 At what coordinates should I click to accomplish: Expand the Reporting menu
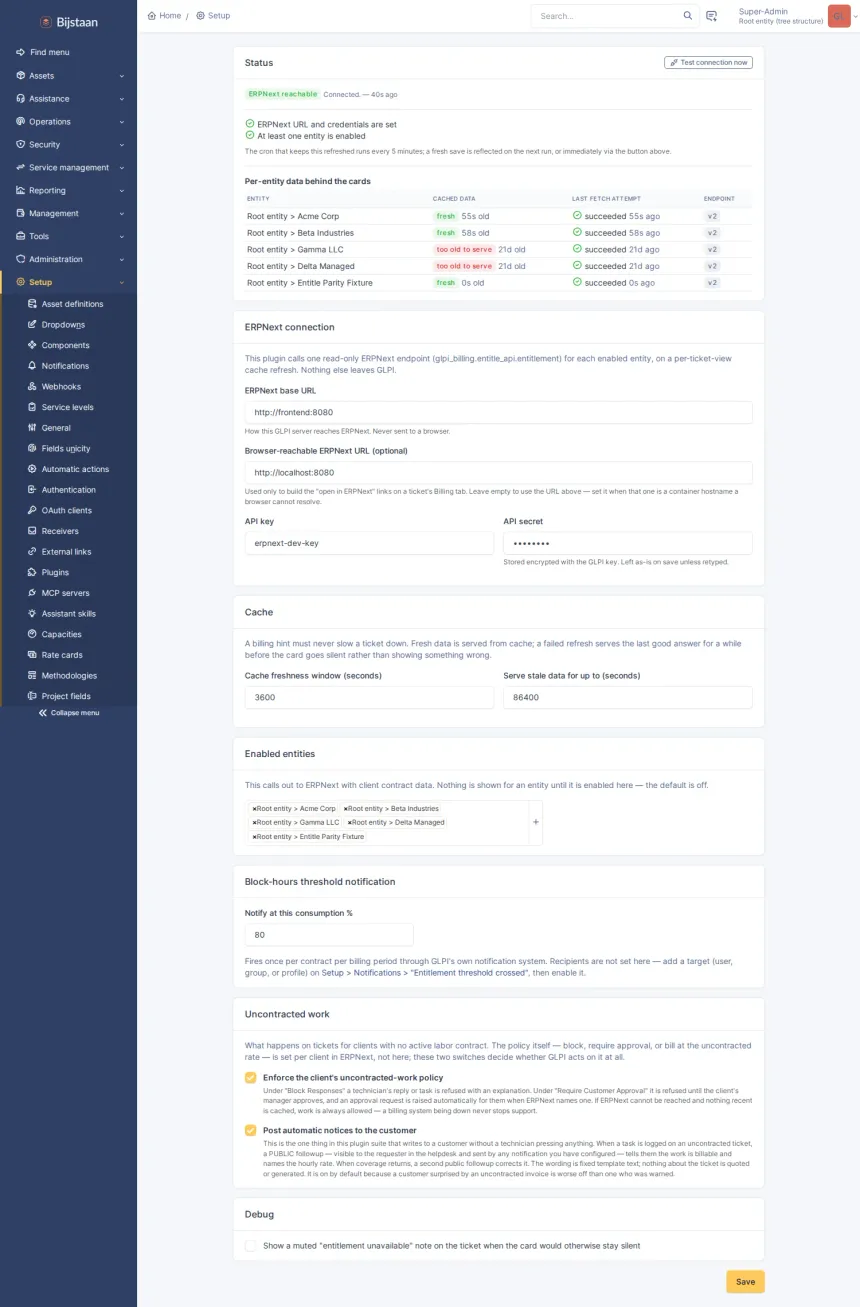point(68,190)
